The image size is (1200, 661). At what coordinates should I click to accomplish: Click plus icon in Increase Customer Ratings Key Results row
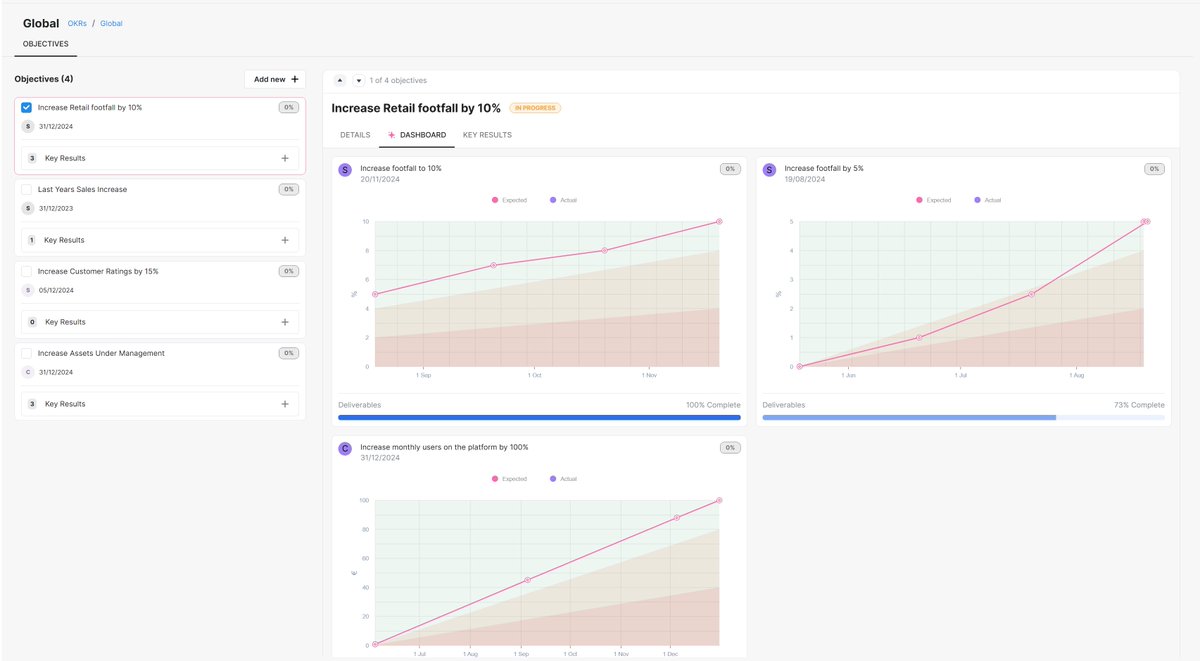click(x=285, y=322)
